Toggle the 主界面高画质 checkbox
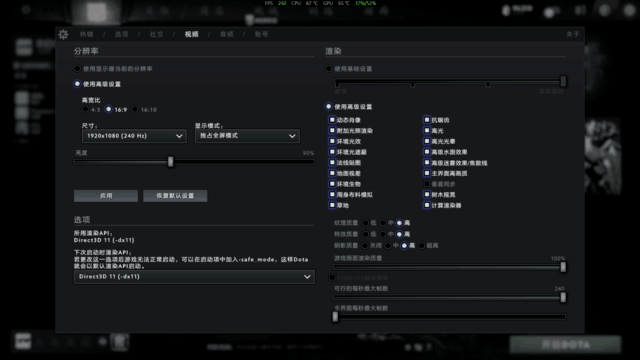 [x=427, y=173]
